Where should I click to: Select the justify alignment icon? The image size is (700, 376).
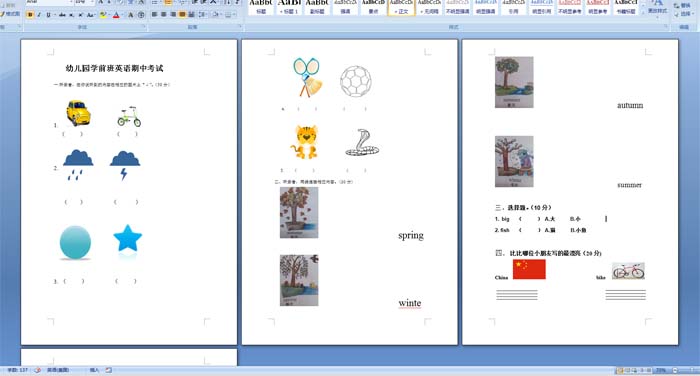[182, 15]
